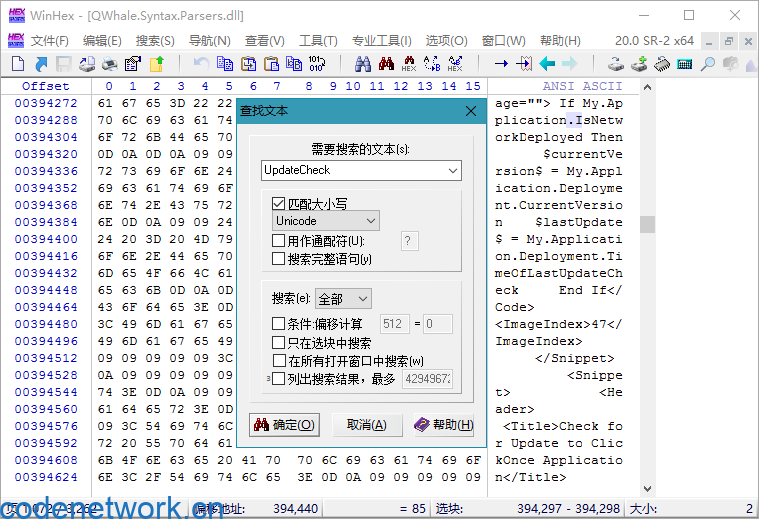The width and height of the screenshot is (759, 519).
Task: Open the 查看(V) menu
Action: 265,41
